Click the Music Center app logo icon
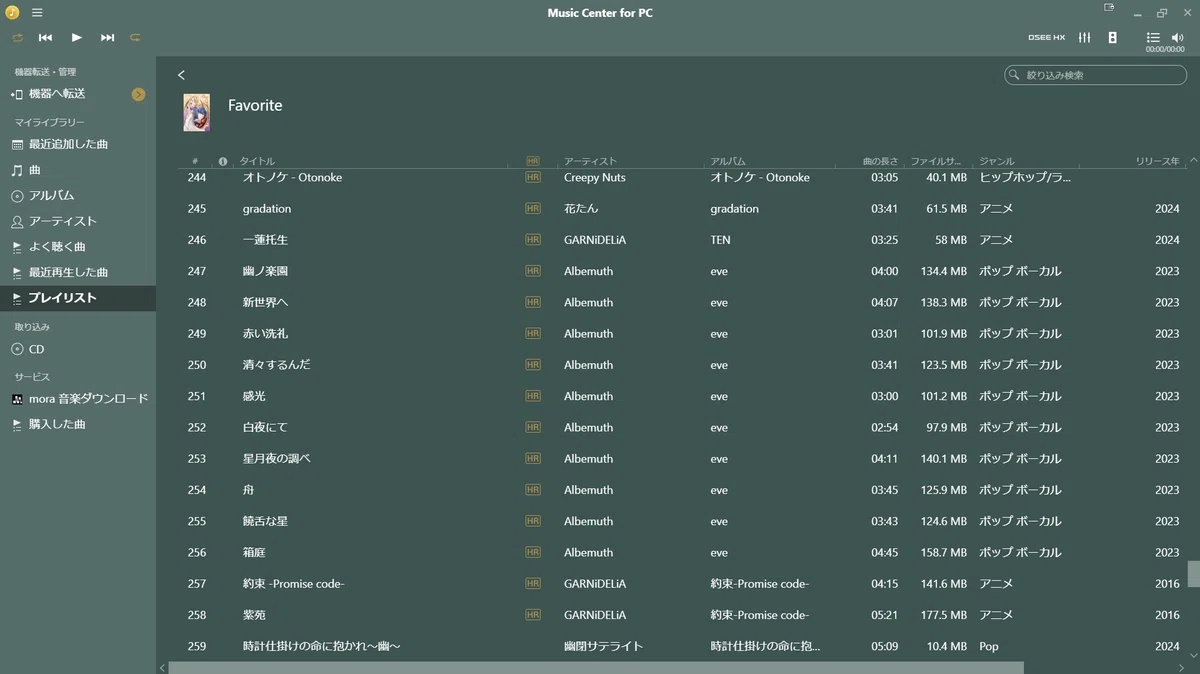The width and height of the screenshot is (1200, 674). click(x=12, y=13)
